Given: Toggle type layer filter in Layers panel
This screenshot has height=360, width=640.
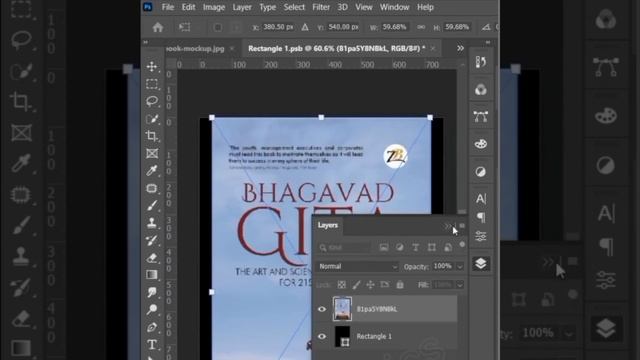Looking at the screenshot, I should [x=416, y=247].
